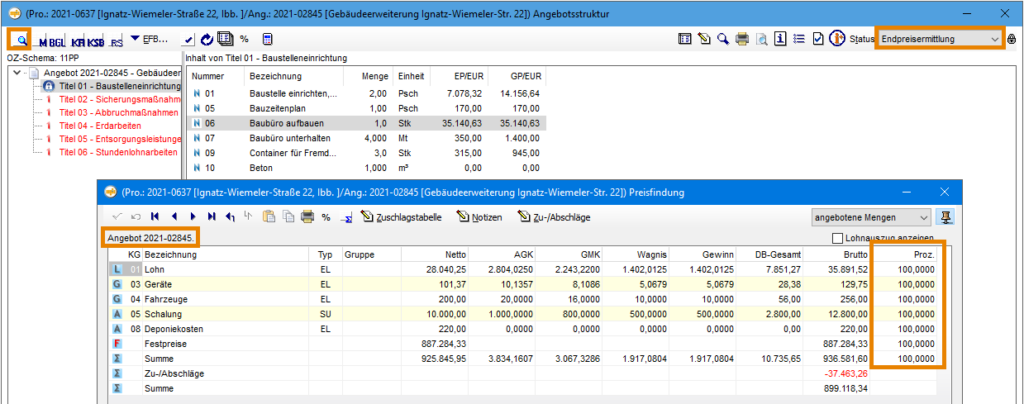
Task: Select Titel 06 - Stundenlohnarbeiten in tree
Action: click(118, 151)
